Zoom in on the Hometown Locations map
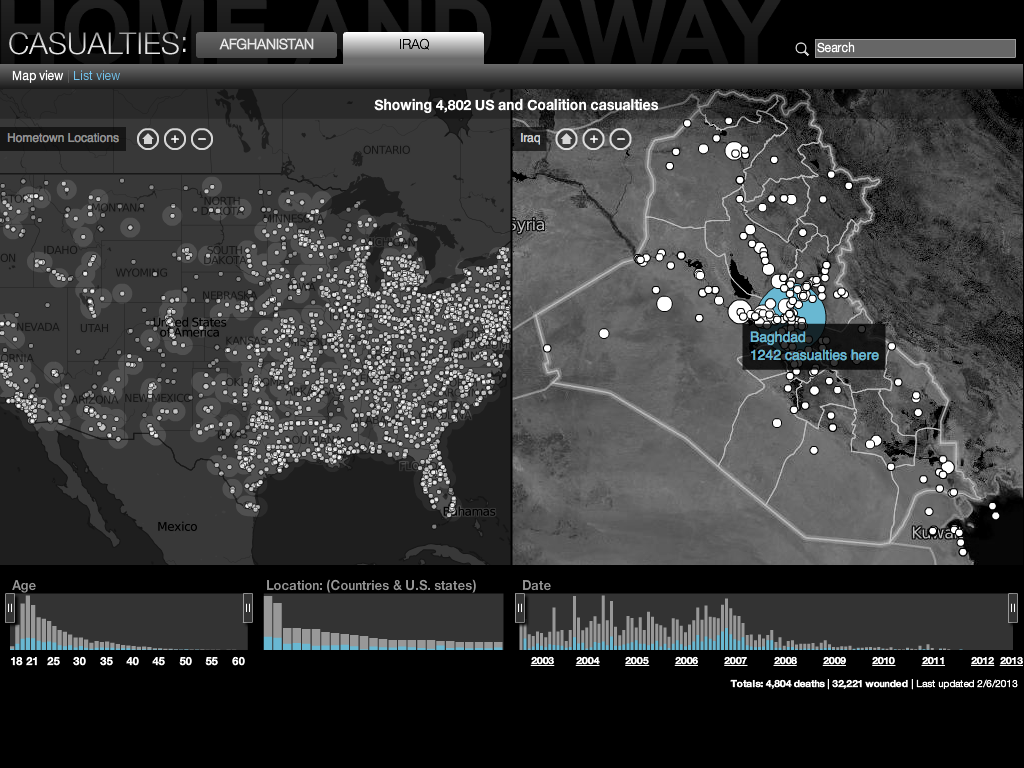 point(175,139)
